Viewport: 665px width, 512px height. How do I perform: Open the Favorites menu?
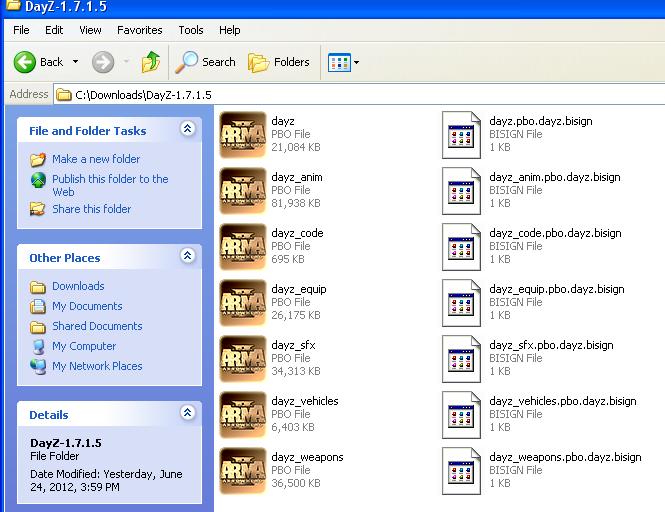coord(139,30)
